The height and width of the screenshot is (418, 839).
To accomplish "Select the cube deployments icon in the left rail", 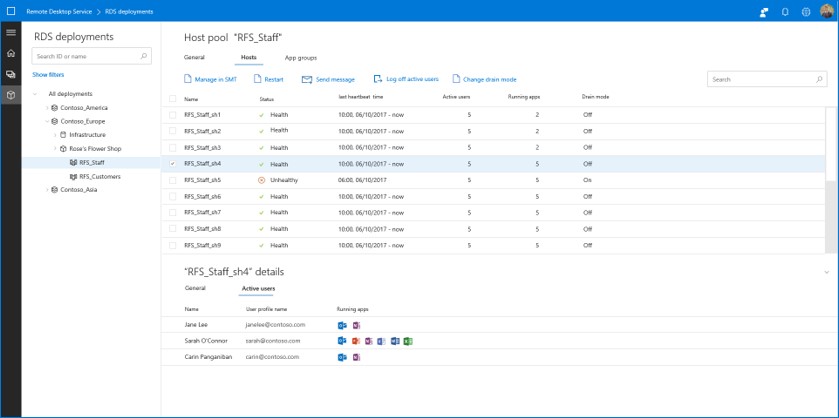I will (x=11, y=95).
